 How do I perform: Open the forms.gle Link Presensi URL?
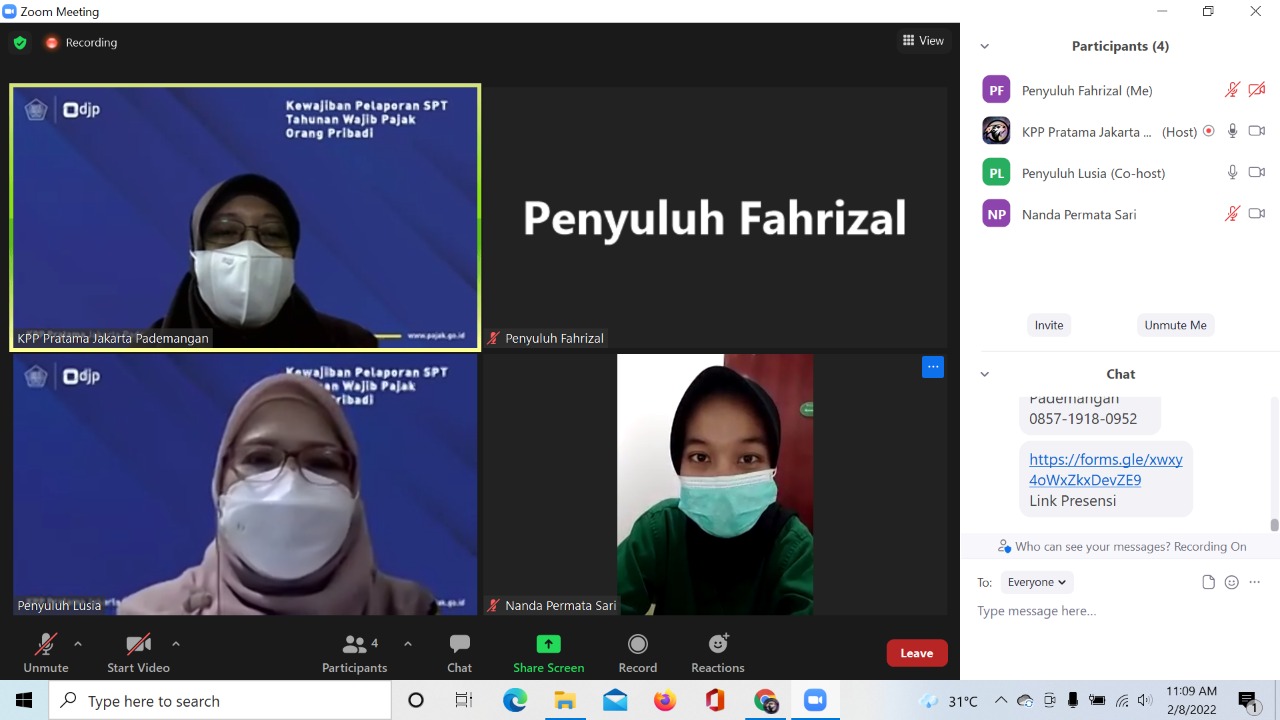pyautogui.click(x=1105, y=470)
